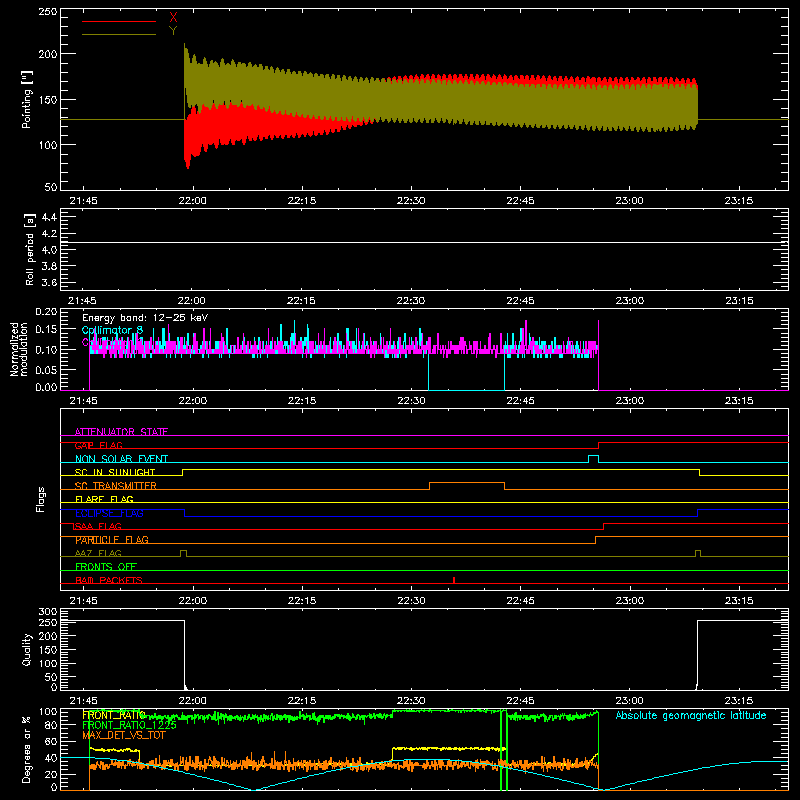800x800 pixels.
Task: Select the cyan 'Collimator 8' legend text
Action: (112, 330)
